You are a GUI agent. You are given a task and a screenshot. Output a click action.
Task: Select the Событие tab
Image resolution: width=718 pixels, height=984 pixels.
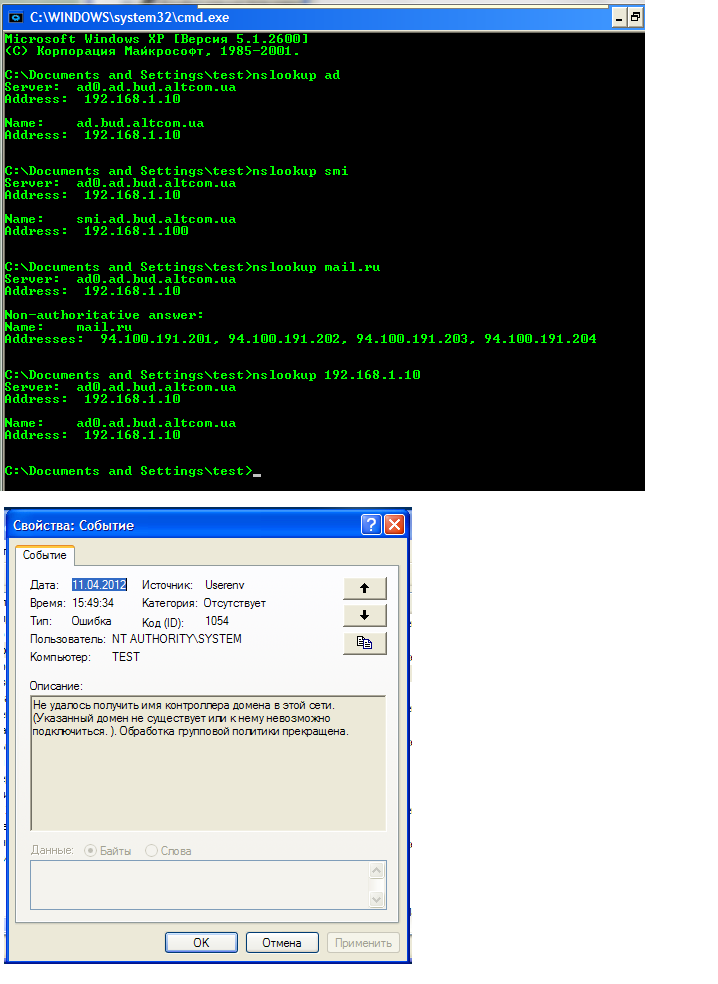pos(45,555)
